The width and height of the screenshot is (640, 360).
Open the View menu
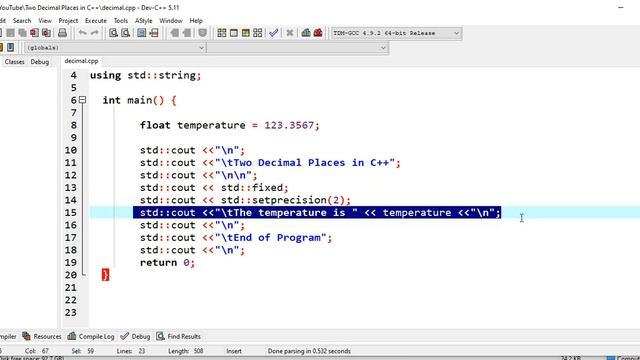[45, 20]
